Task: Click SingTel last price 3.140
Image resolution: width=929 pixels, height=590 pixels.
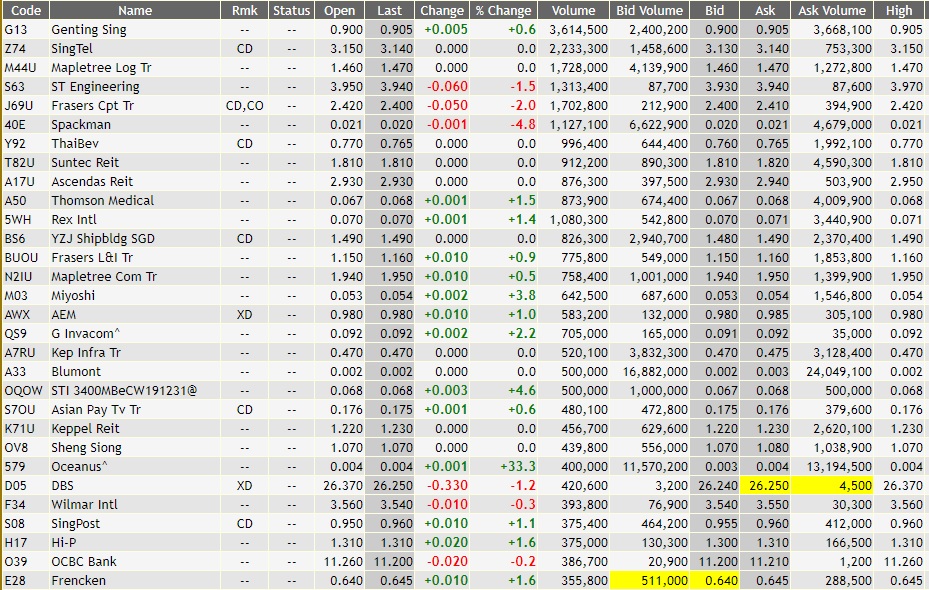Action: point(396,49)
